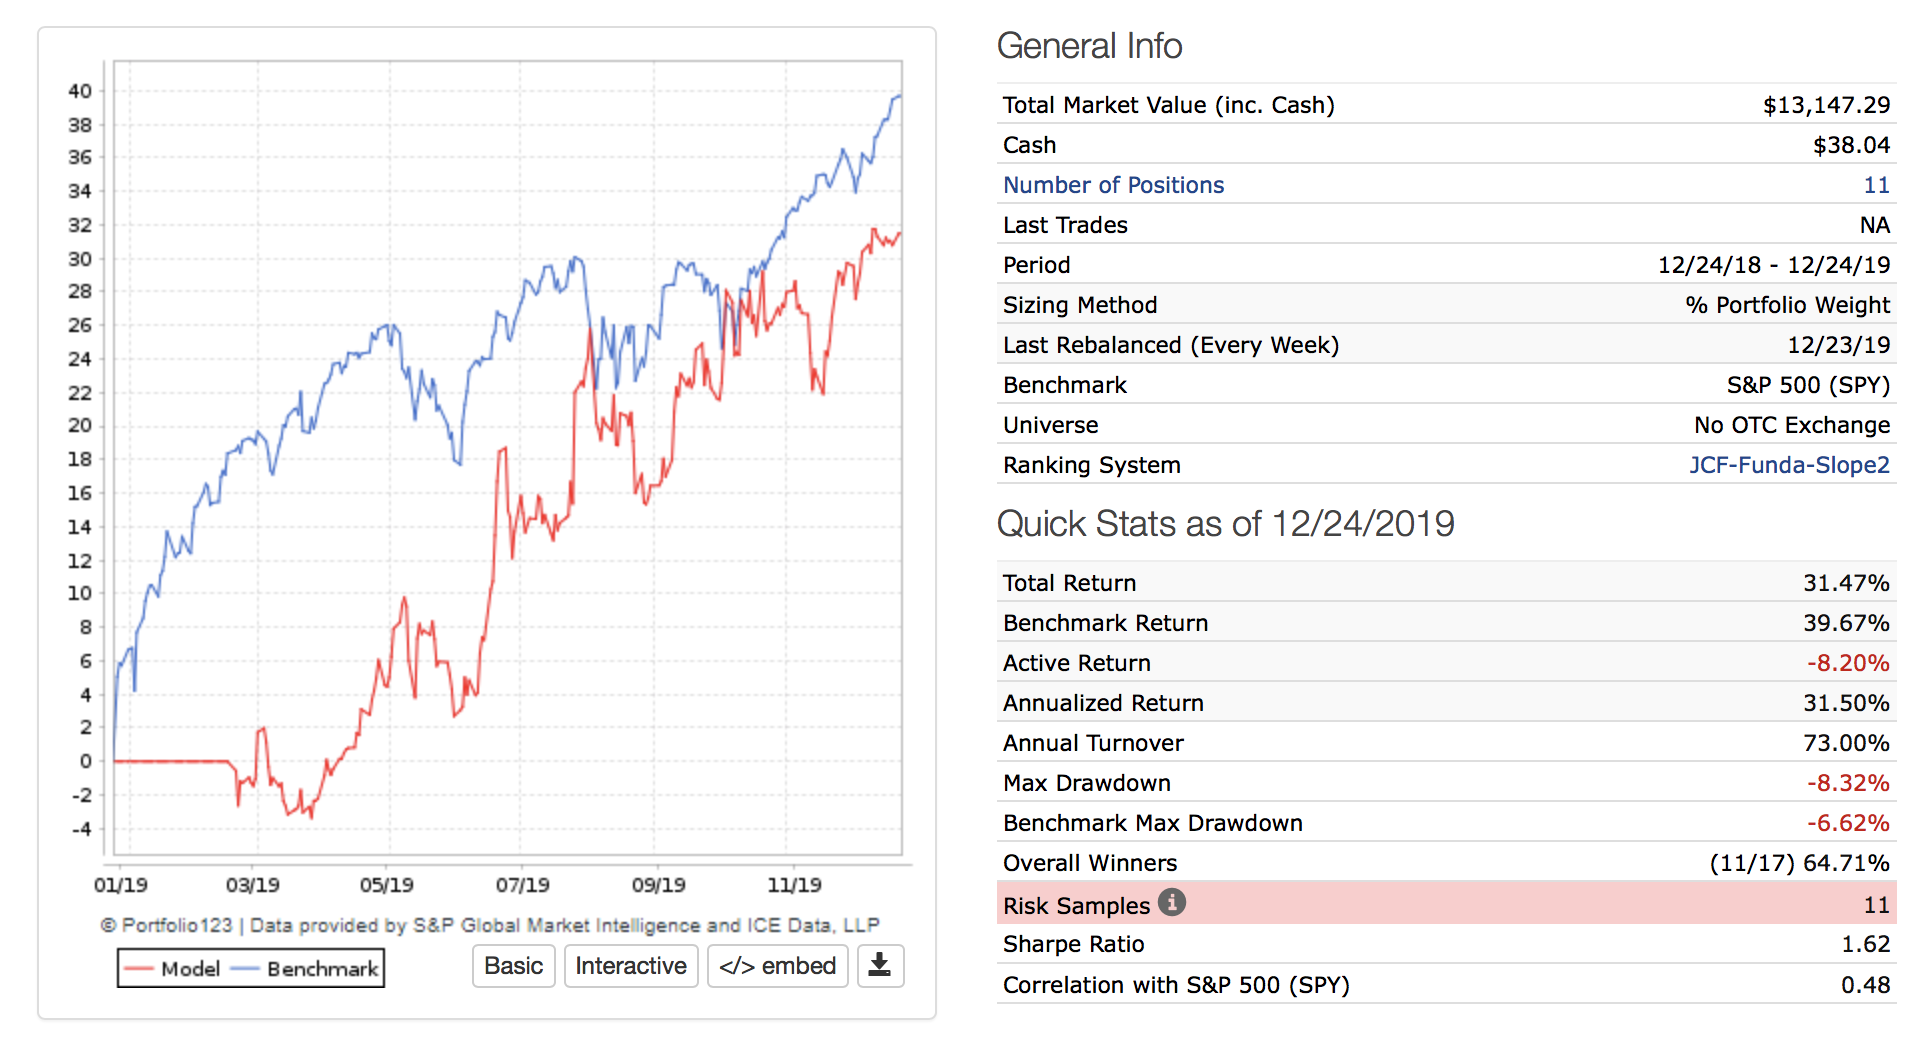Viewport: 1930px width, 1058px height.
Task: Click the blue Benchmark line swatch
Action: coord(245,969)
